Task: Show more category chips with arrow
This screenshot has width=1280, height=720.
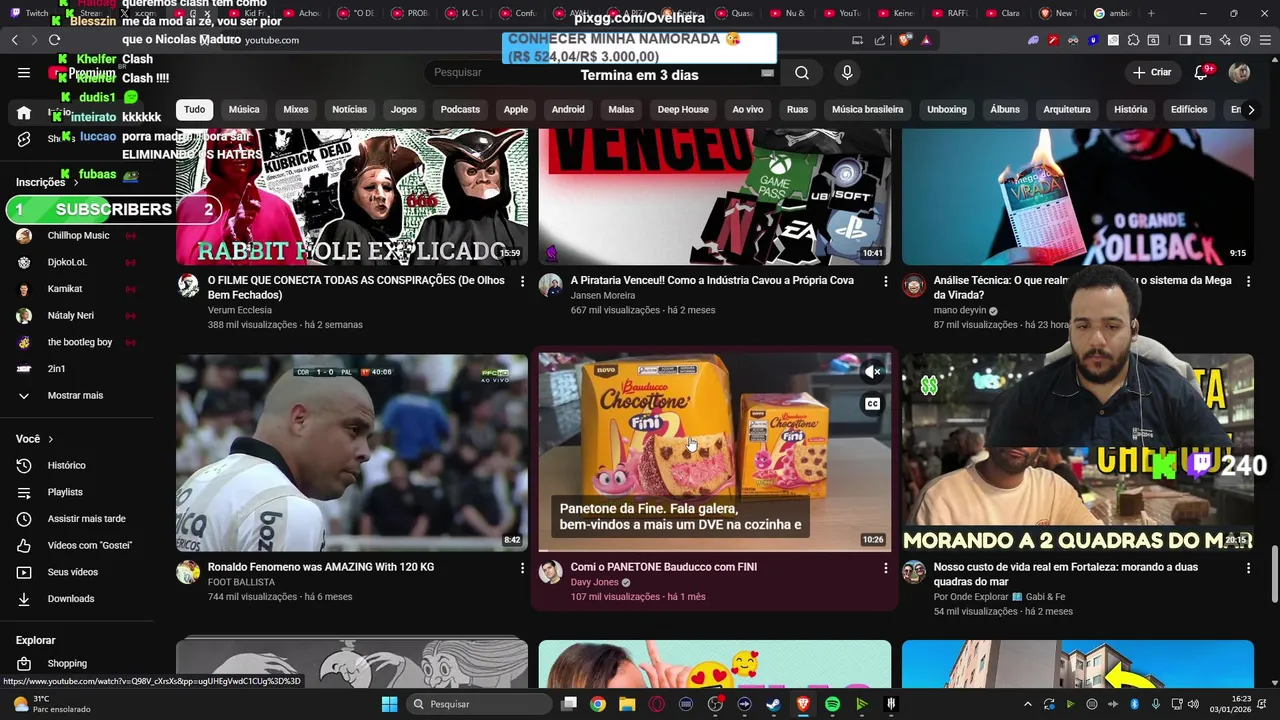Action: [1250, 110]
